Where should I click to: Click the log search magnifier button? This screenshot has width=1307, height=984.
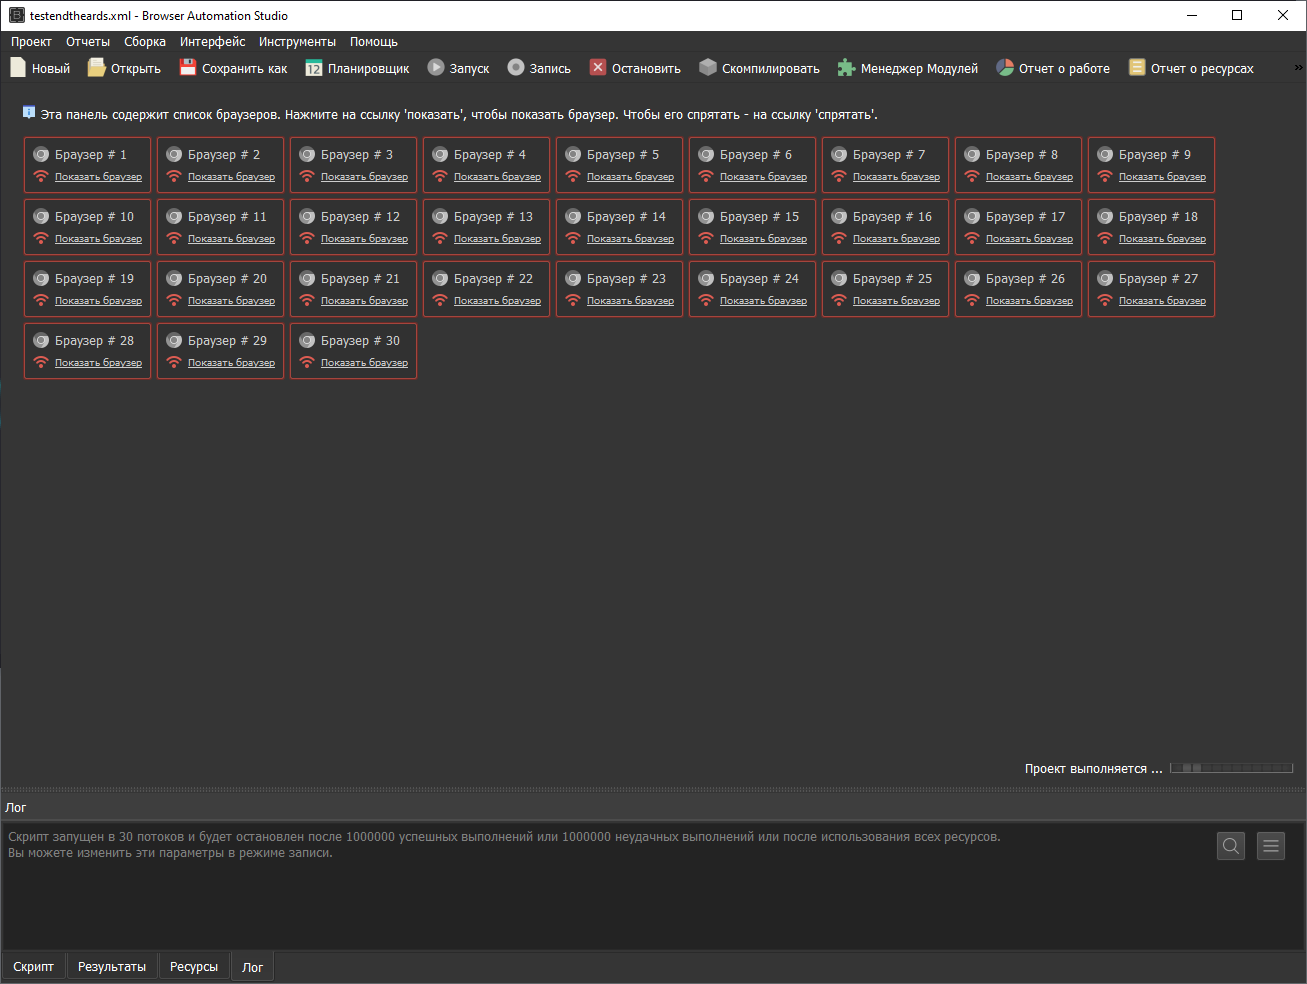pyautogui.click(x=1231, y=846)
